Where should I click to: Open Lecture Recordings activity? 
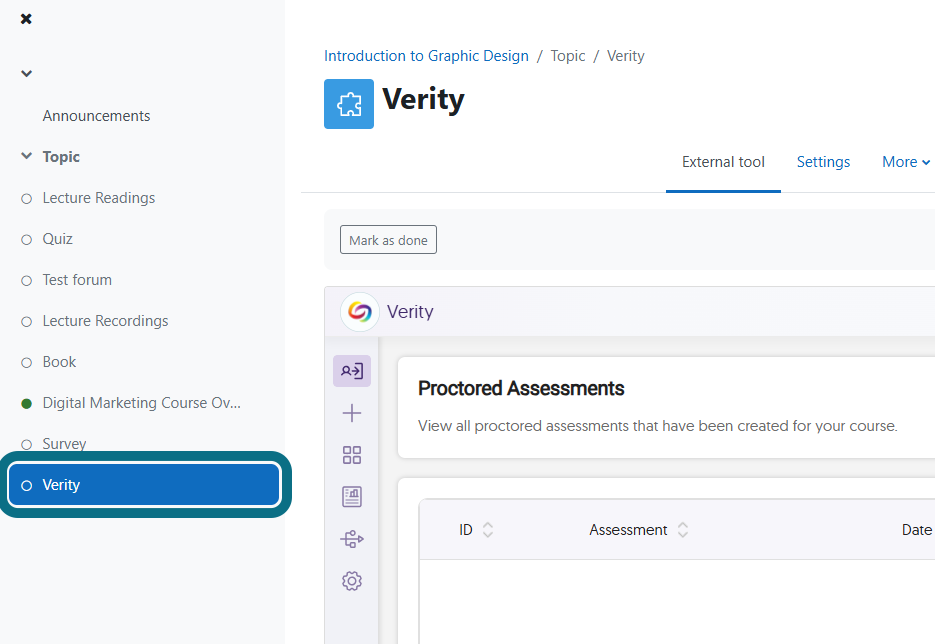(x=105, y=321)
